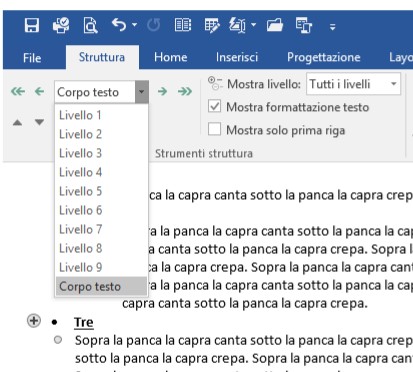Choose Livello 7 from the list
413x372 pixels.
[101, 229]
